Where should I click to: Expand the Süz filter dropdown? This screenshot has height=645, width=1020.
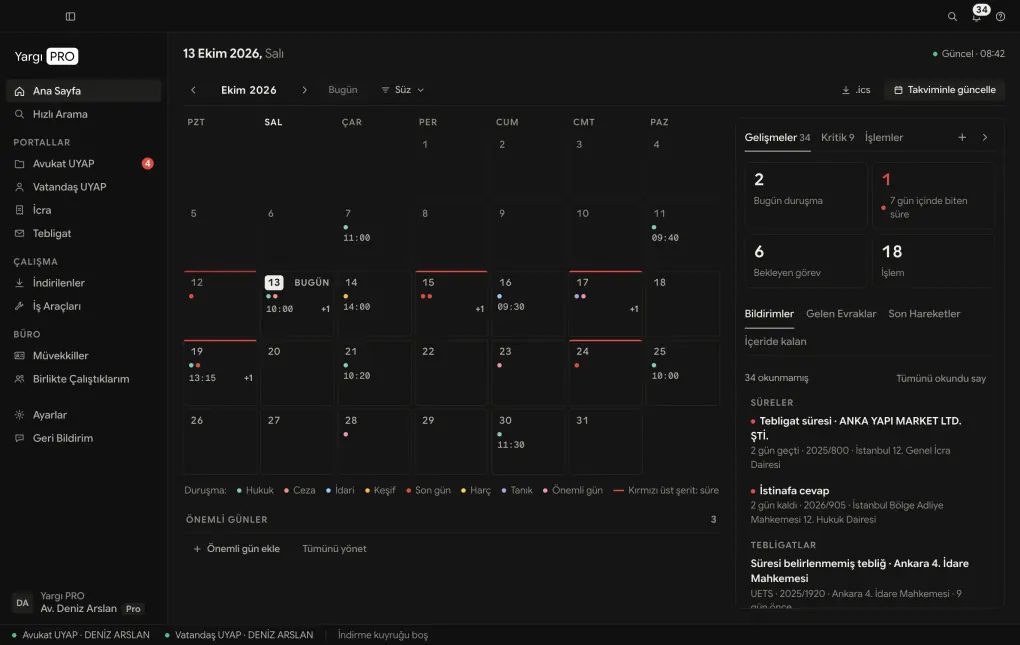coord(403,90)
